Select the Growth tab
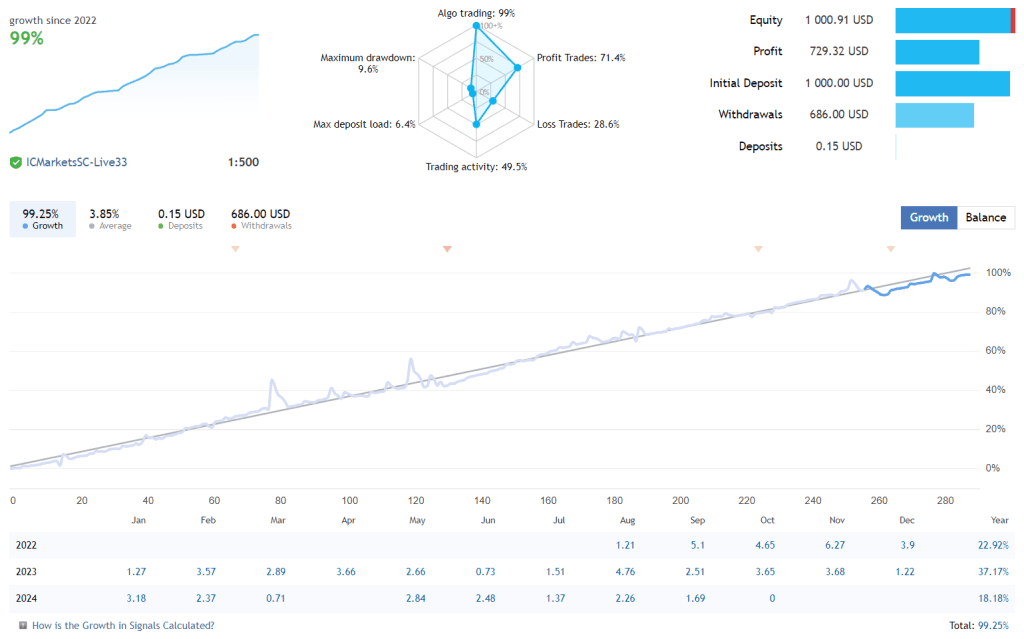 pos(928,217)
